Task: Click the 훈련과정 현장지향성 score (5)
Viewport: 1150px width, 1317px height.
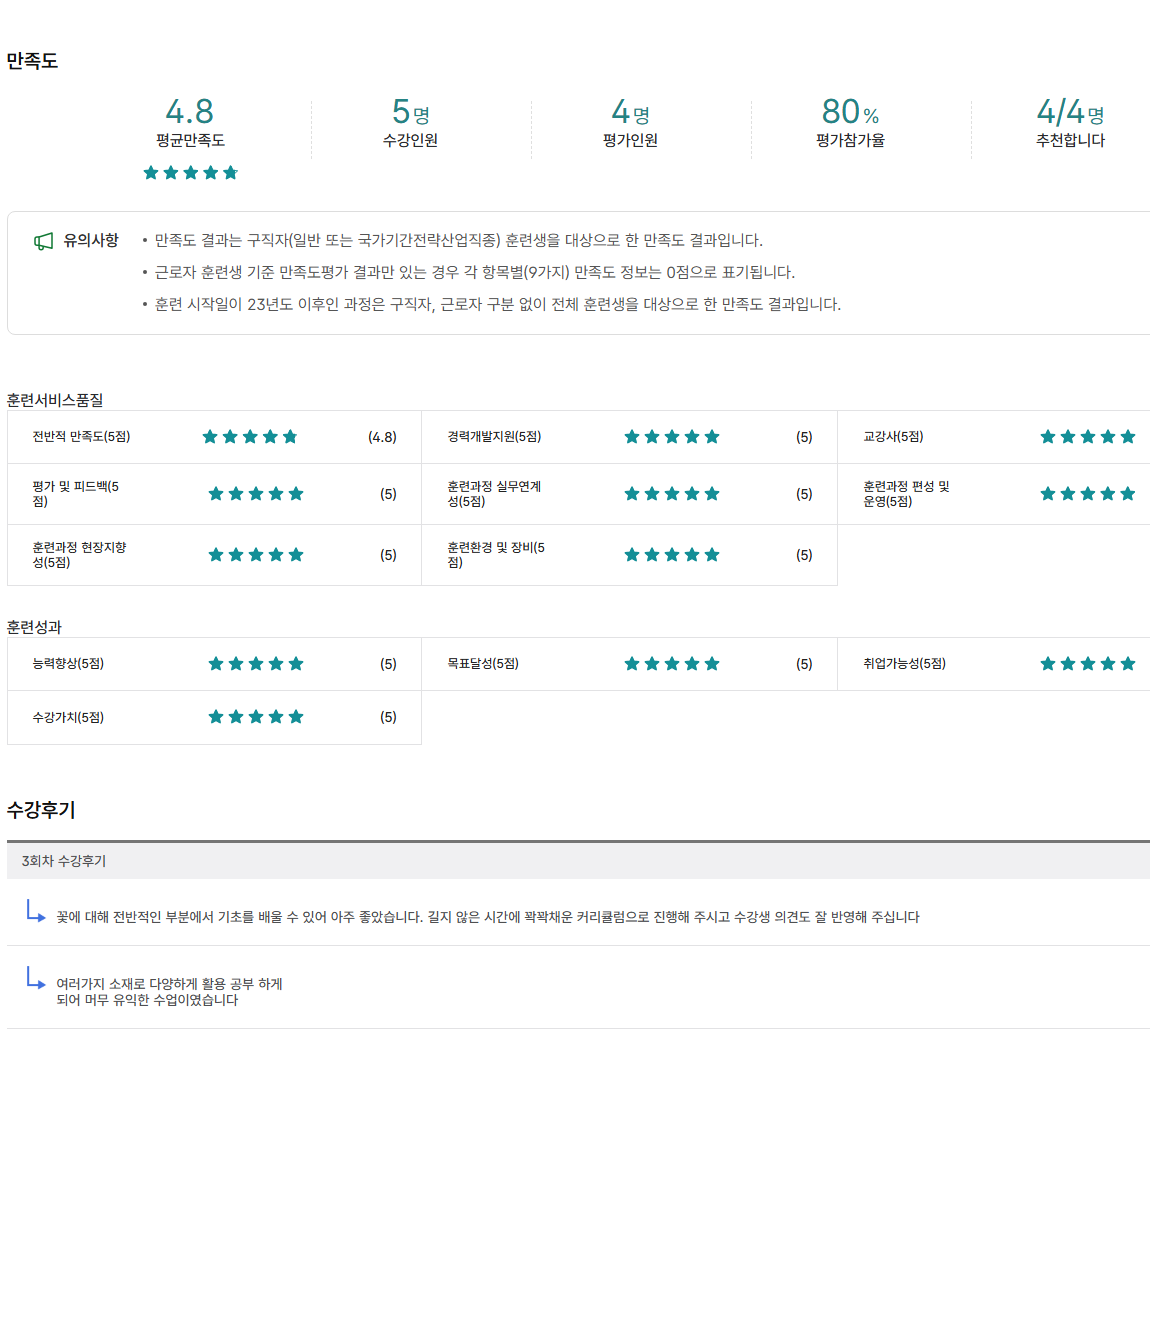Action: tap(388, 555)
